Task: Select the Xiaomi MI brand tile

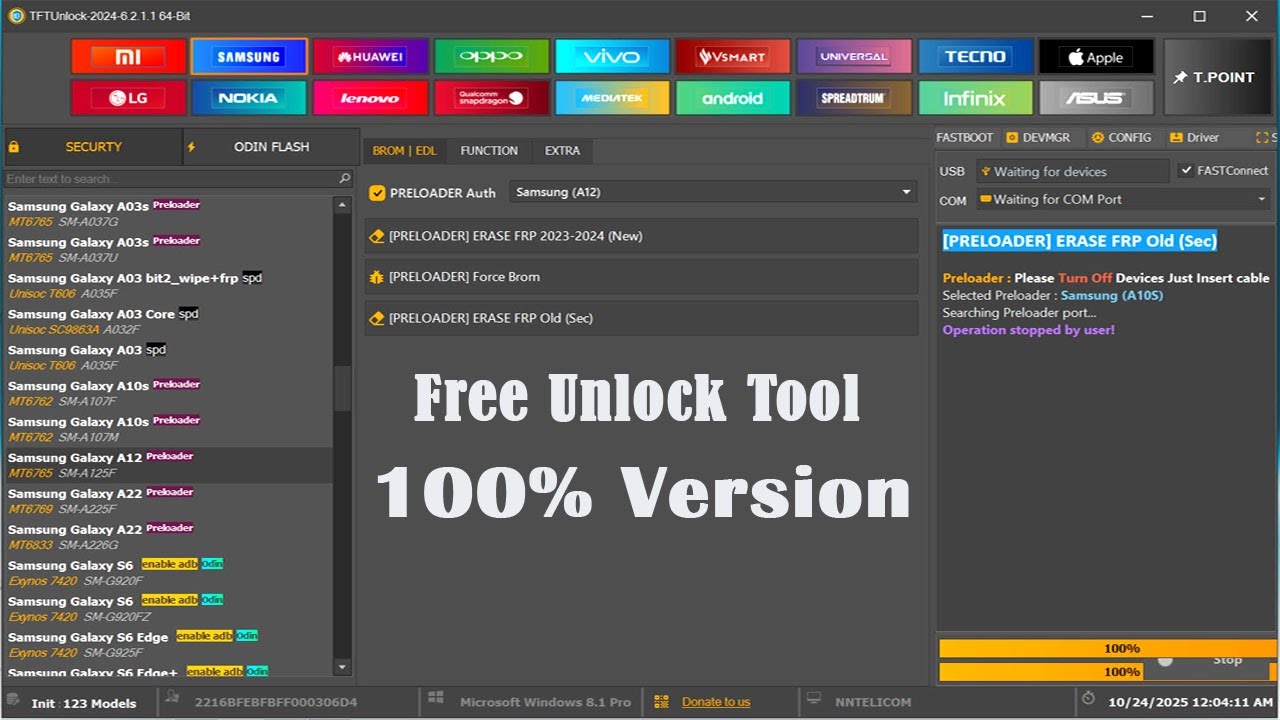Action: [128, 56]
